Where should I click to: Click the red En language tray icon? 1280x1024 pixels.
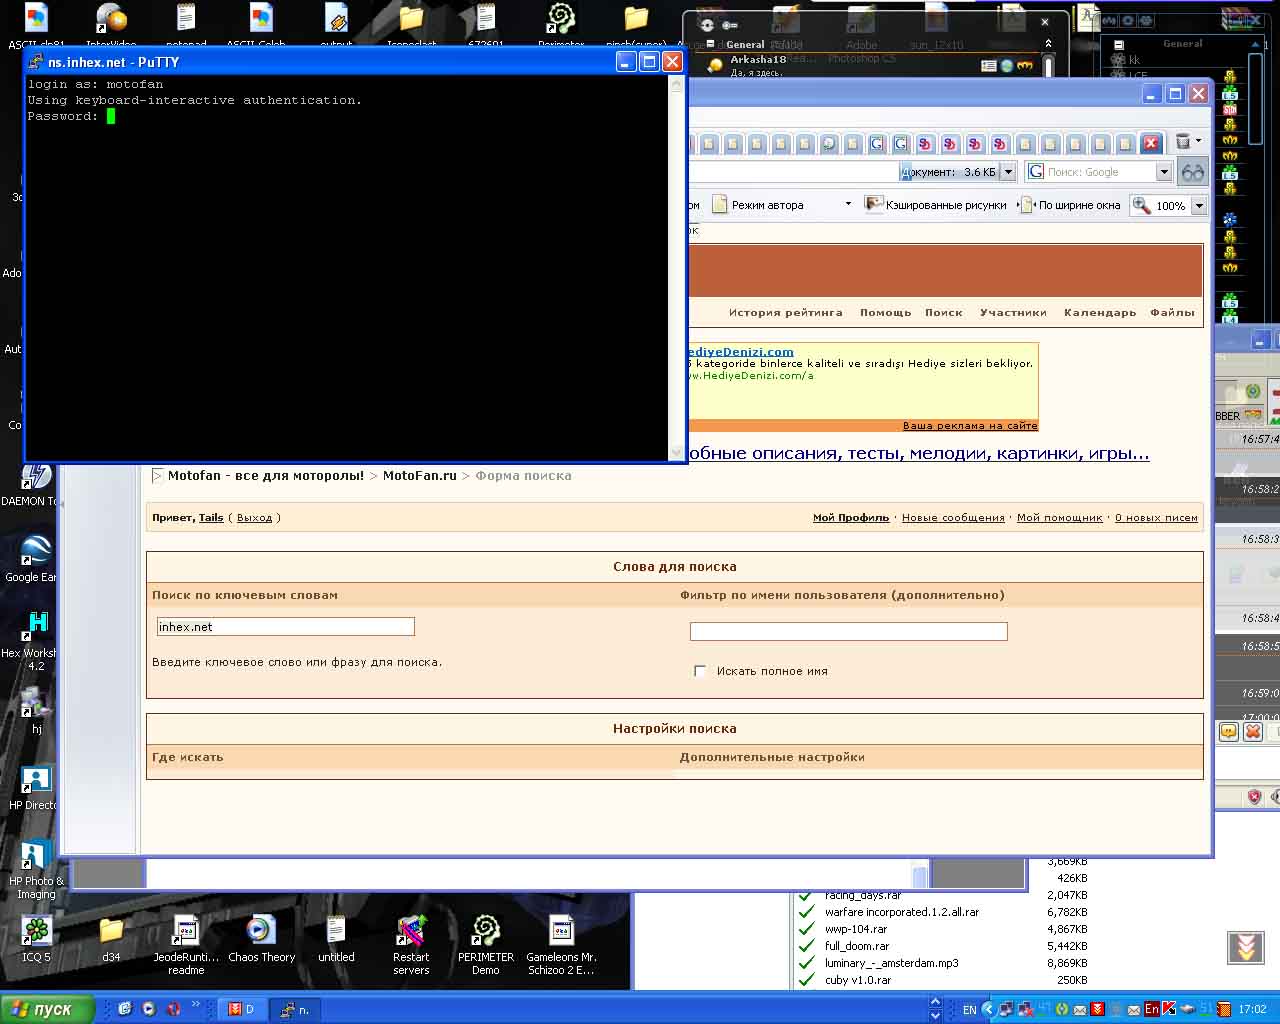tap(1152, 1009)
